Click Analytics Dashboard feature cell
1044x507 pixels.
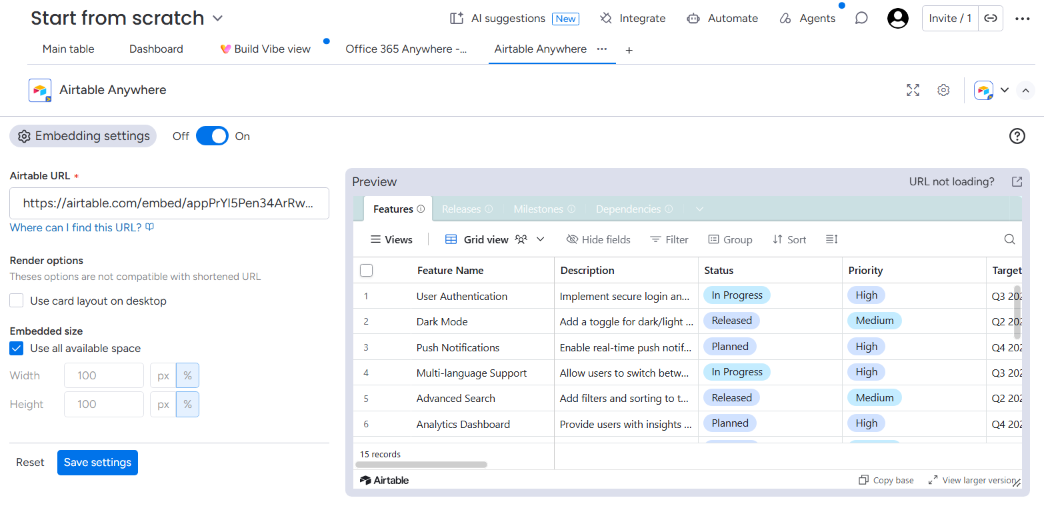(x=463, y=424)
